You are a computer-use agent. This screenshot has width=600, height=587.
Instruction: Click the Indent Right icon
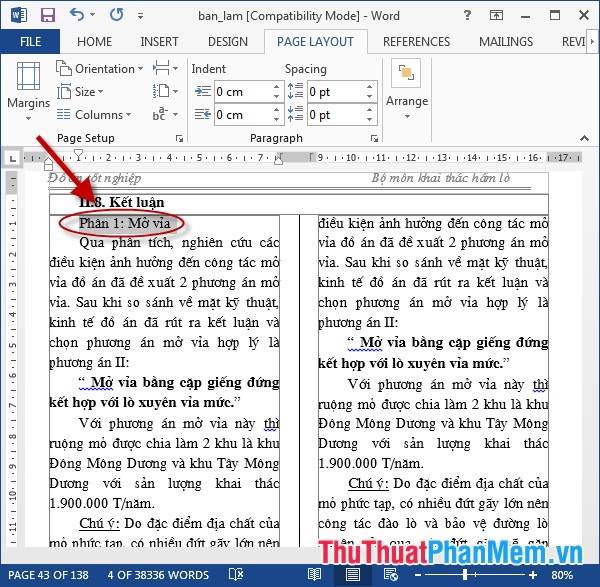(202, 114)
